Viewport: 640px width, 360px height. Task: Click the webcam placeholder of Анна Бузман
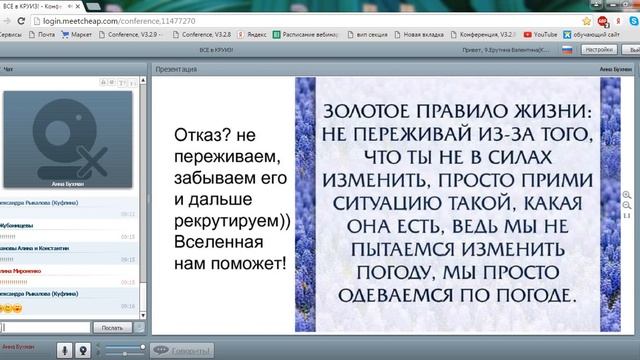tap(68, 139)
